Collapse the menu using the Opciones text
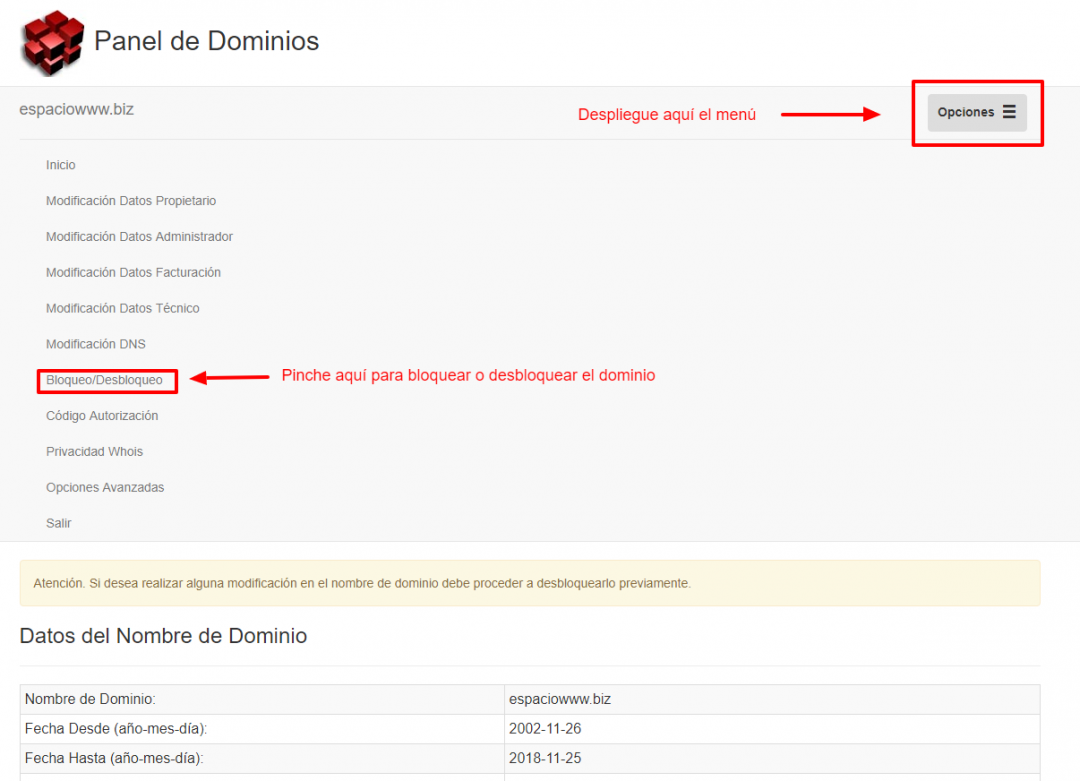 [x=965, y=112]
